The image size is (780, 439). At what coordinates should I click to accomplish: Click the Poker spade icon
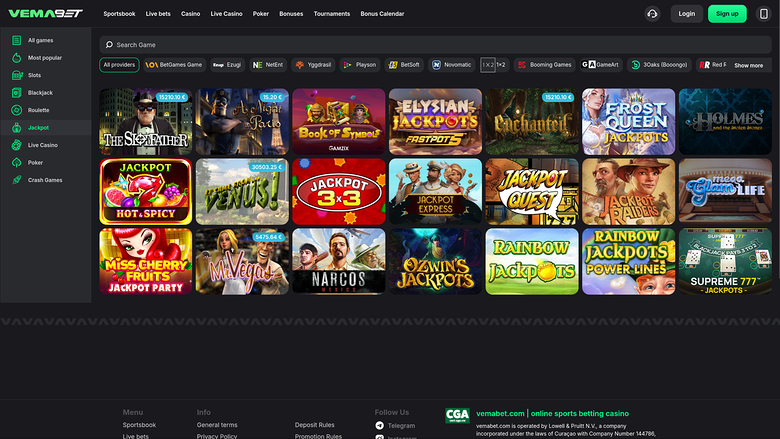[16, 163]
